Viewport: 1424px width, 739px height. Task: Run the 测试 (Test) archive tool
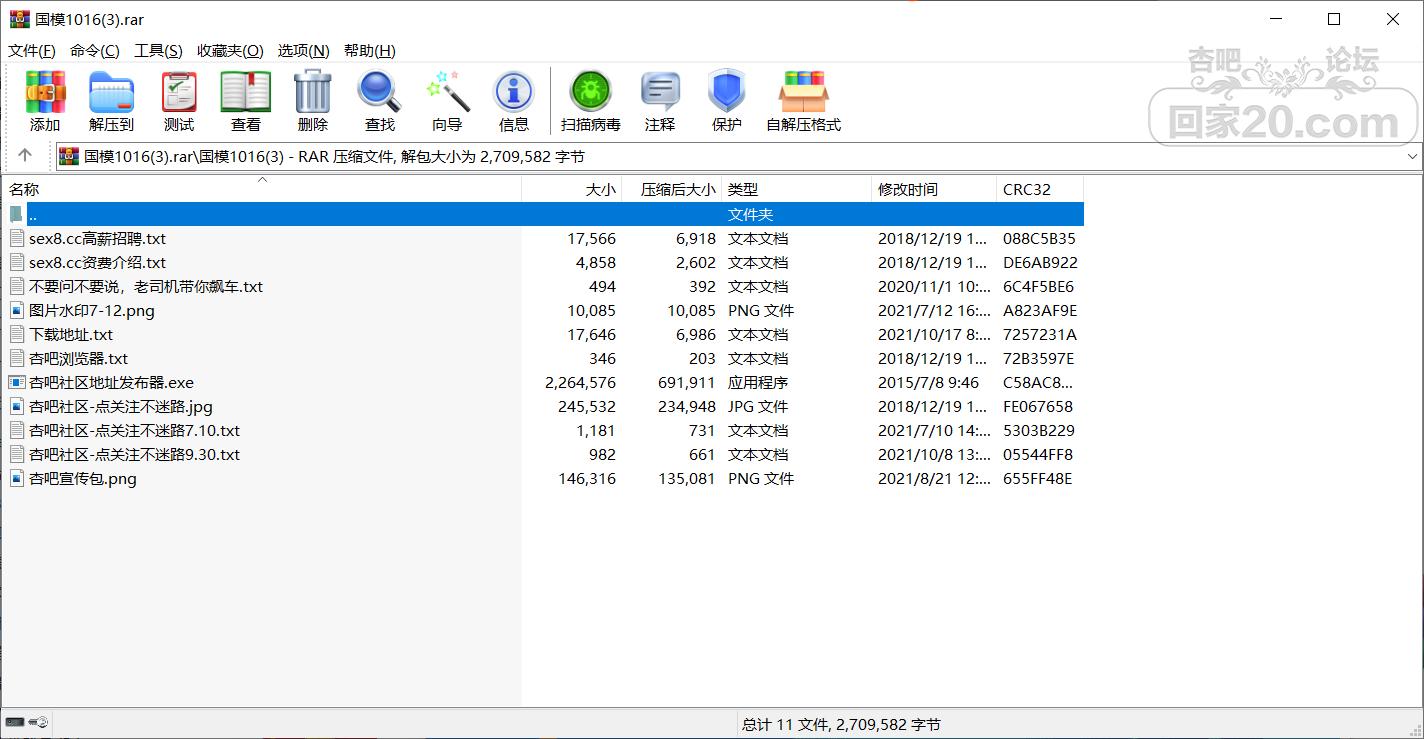click(x=179, y=101)
